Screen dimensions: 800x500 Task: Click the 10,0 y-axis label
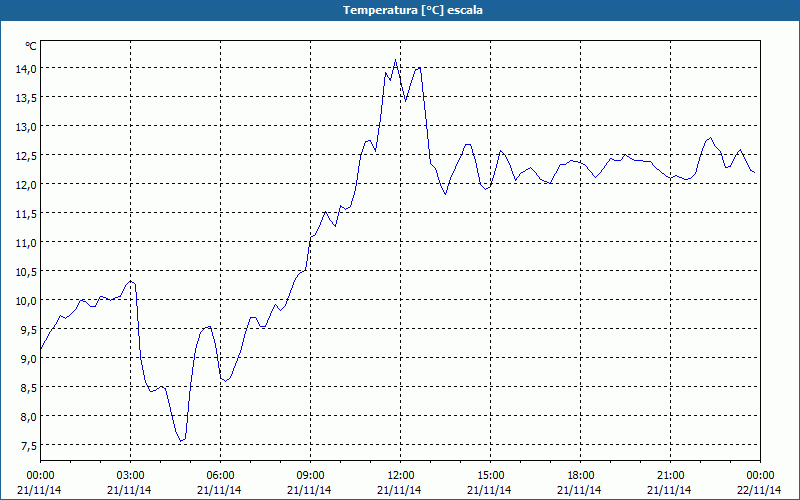point(26,301)
